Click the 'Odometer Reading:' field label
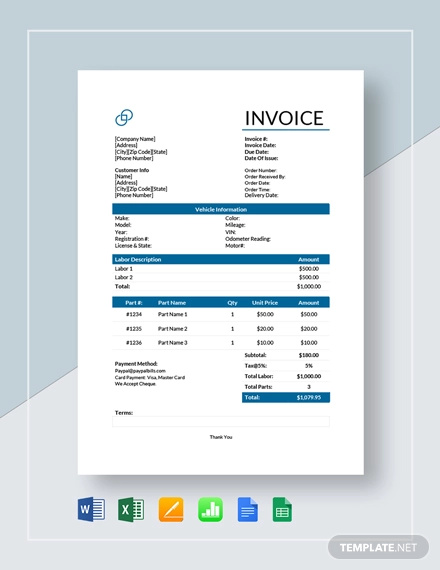The image size is (440, 570). 248,239
